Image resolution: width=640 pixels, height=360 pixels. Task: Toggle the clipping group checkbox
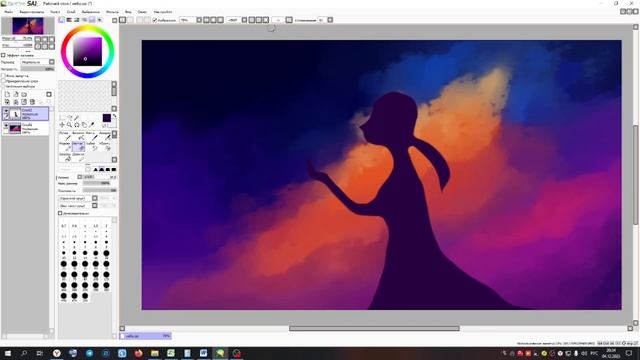pyautogui.click(x=3, y=81)
